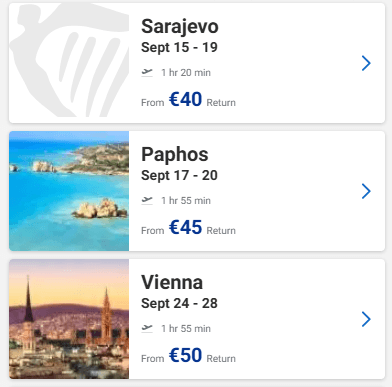Screen dimensions: 392x387
Task: Click the Sept 17 - 20 dates
Action: coord(179,176)
